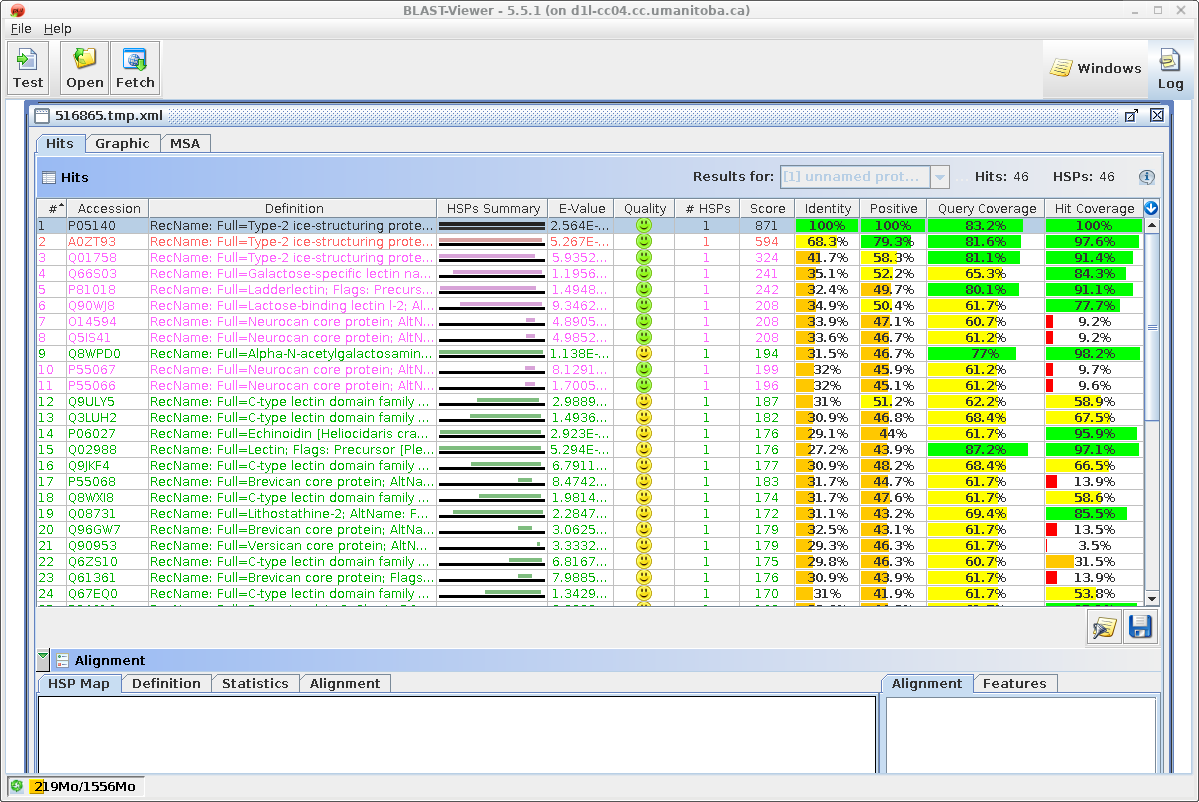Viewport: 1199px width, 802px height.
Task: Click the blue column chooser arrow icon
Action: tap(1151, 208)
